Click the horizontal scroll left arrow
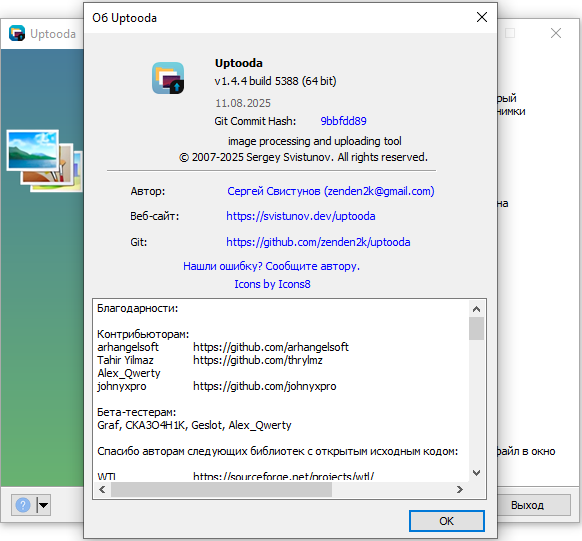Screen dimensions: 582x541 [102, 490]
